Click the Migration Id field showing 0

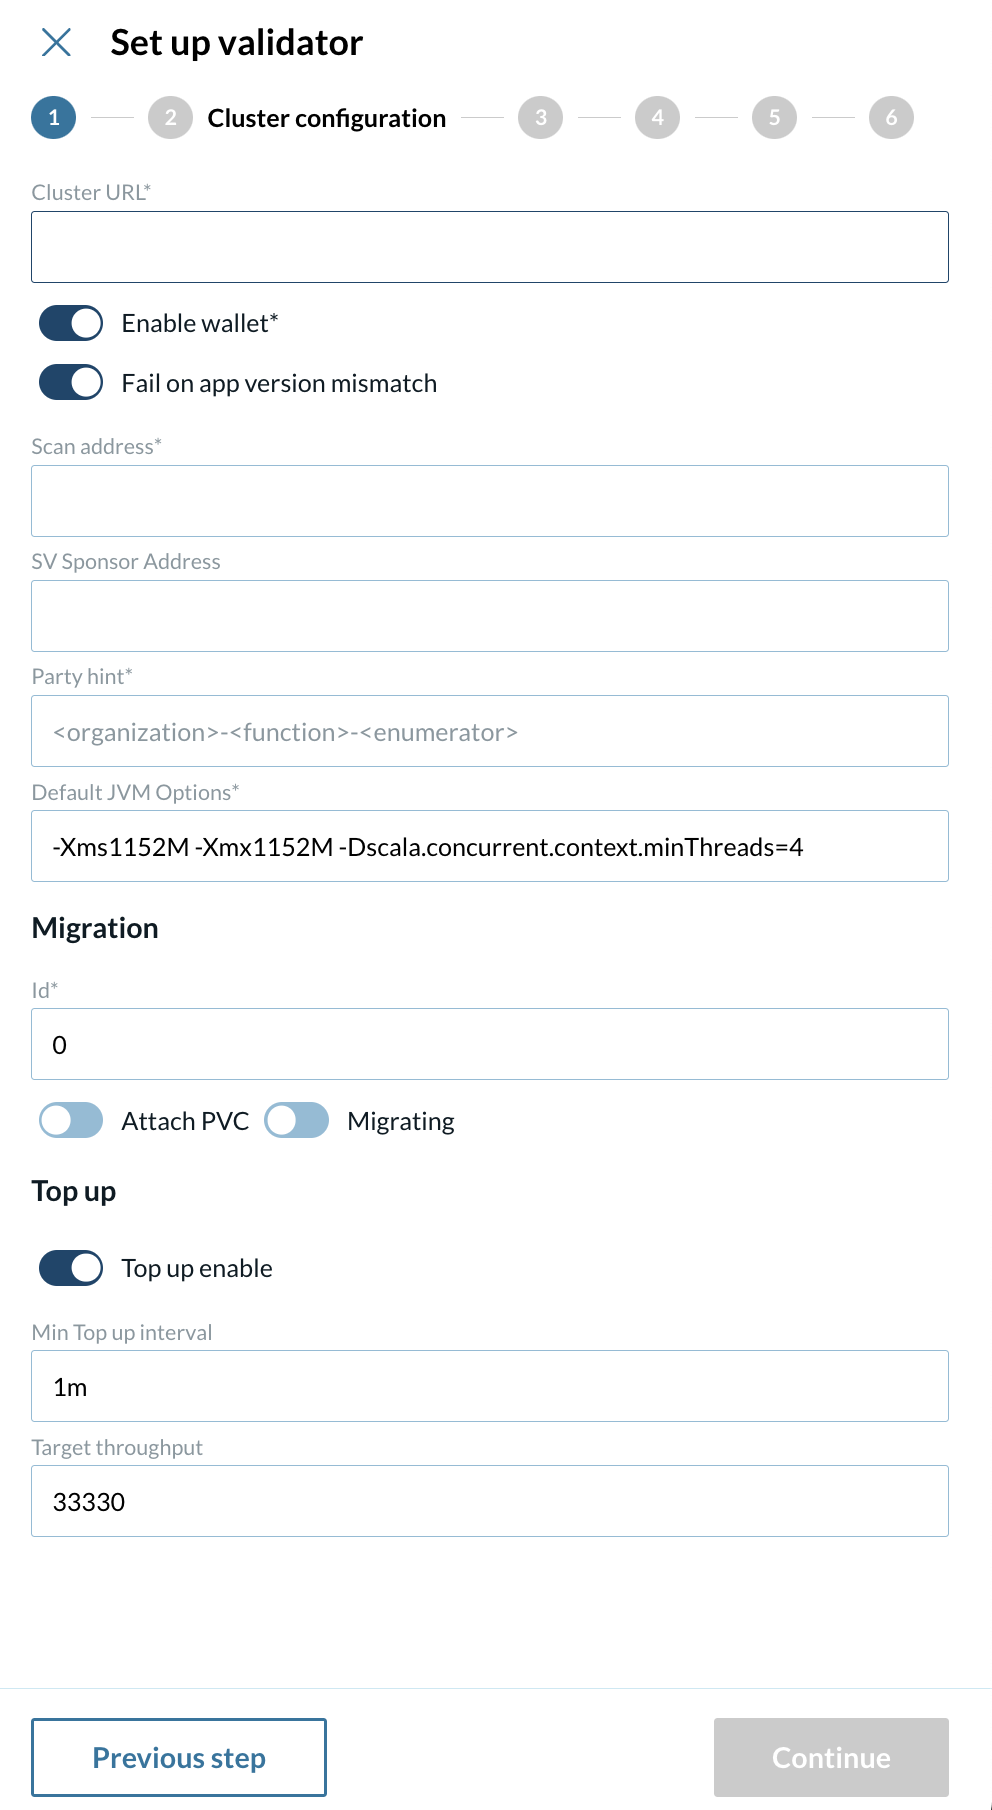490,1043
